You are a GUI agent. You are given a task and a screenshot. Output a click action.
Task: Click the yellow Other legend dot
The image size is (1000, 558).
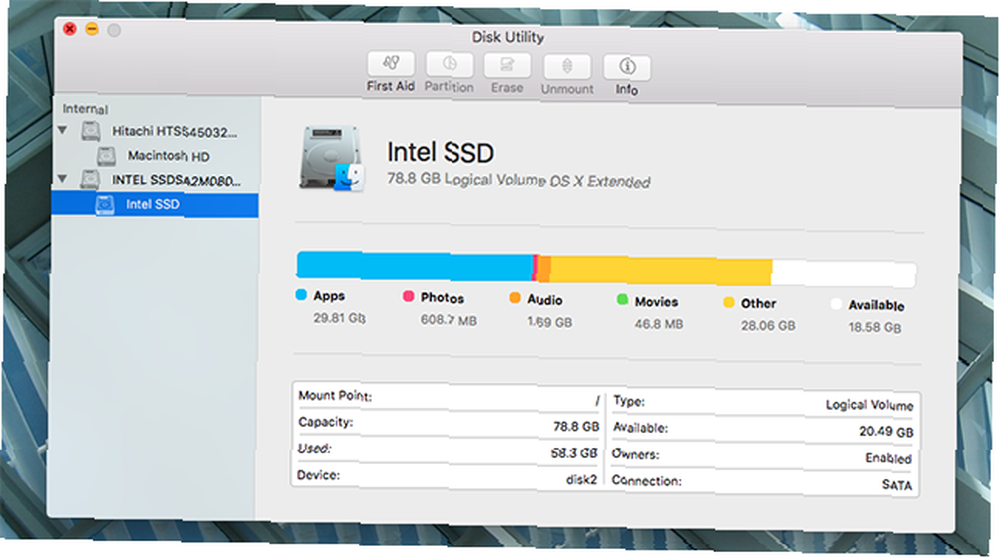[x=729, y=302]
